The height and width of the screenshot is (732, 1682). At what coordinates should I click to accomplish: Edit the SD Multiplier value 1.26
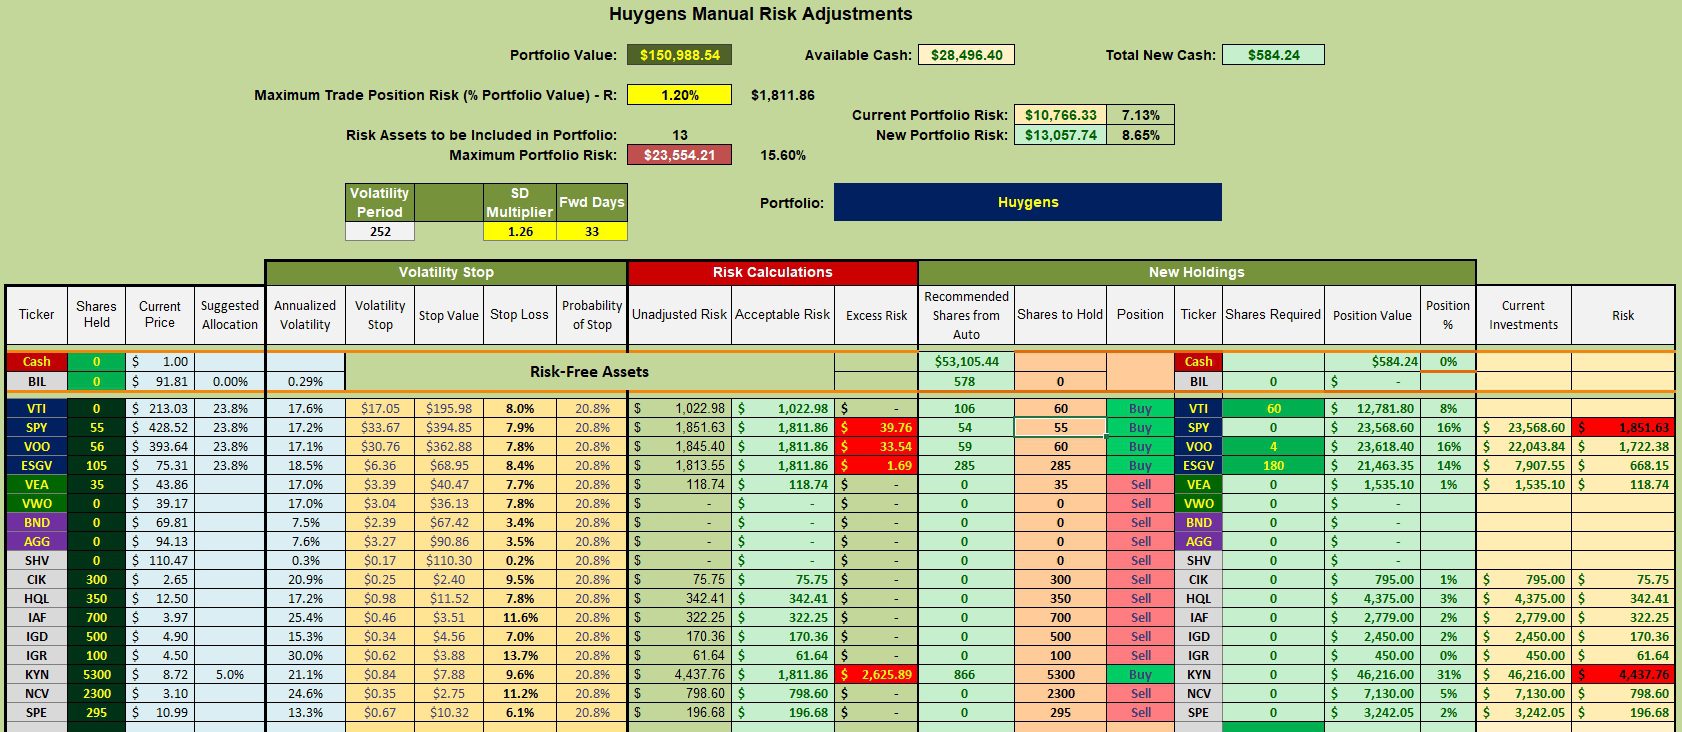pos(520,231)
